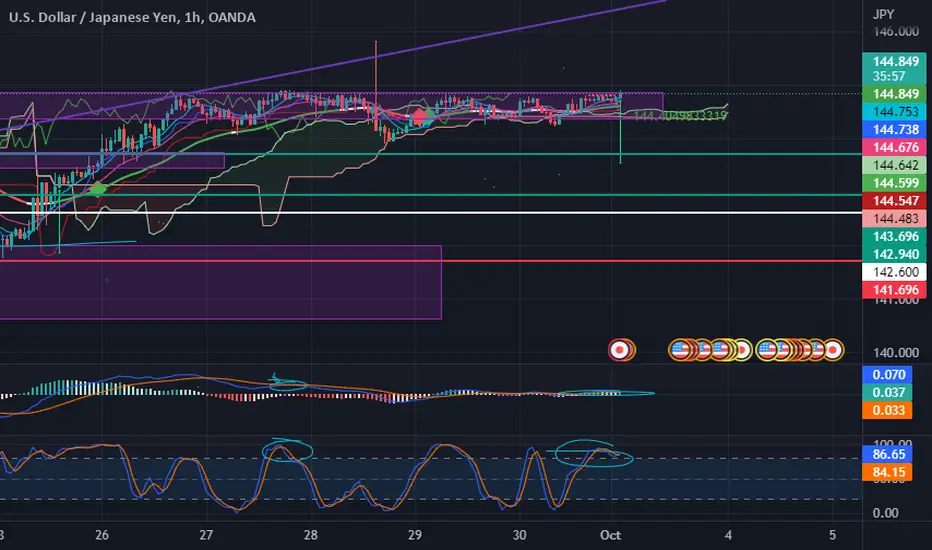Click the light green 144.642 price label
Image resolution: width=932 pixels, height=550 pixels.
(x=894, y=165)
